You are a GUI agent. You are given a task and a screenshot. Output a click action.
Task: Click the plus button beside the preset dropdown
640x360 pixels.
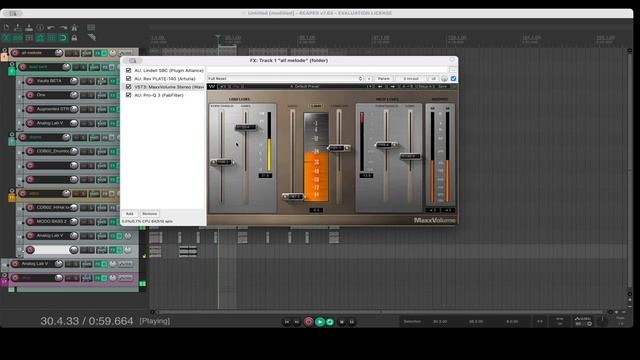click(x=369, y=78)
